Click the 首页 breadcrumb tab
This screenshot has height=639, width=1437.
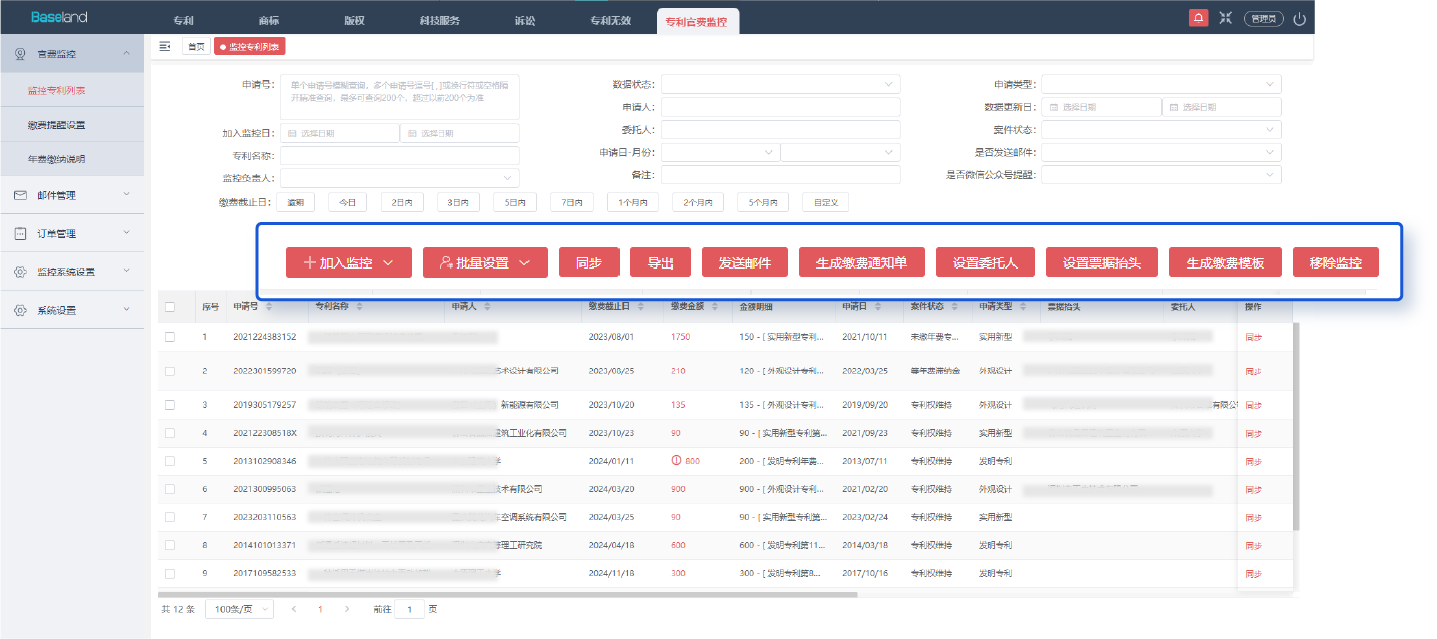coord(196,46)
